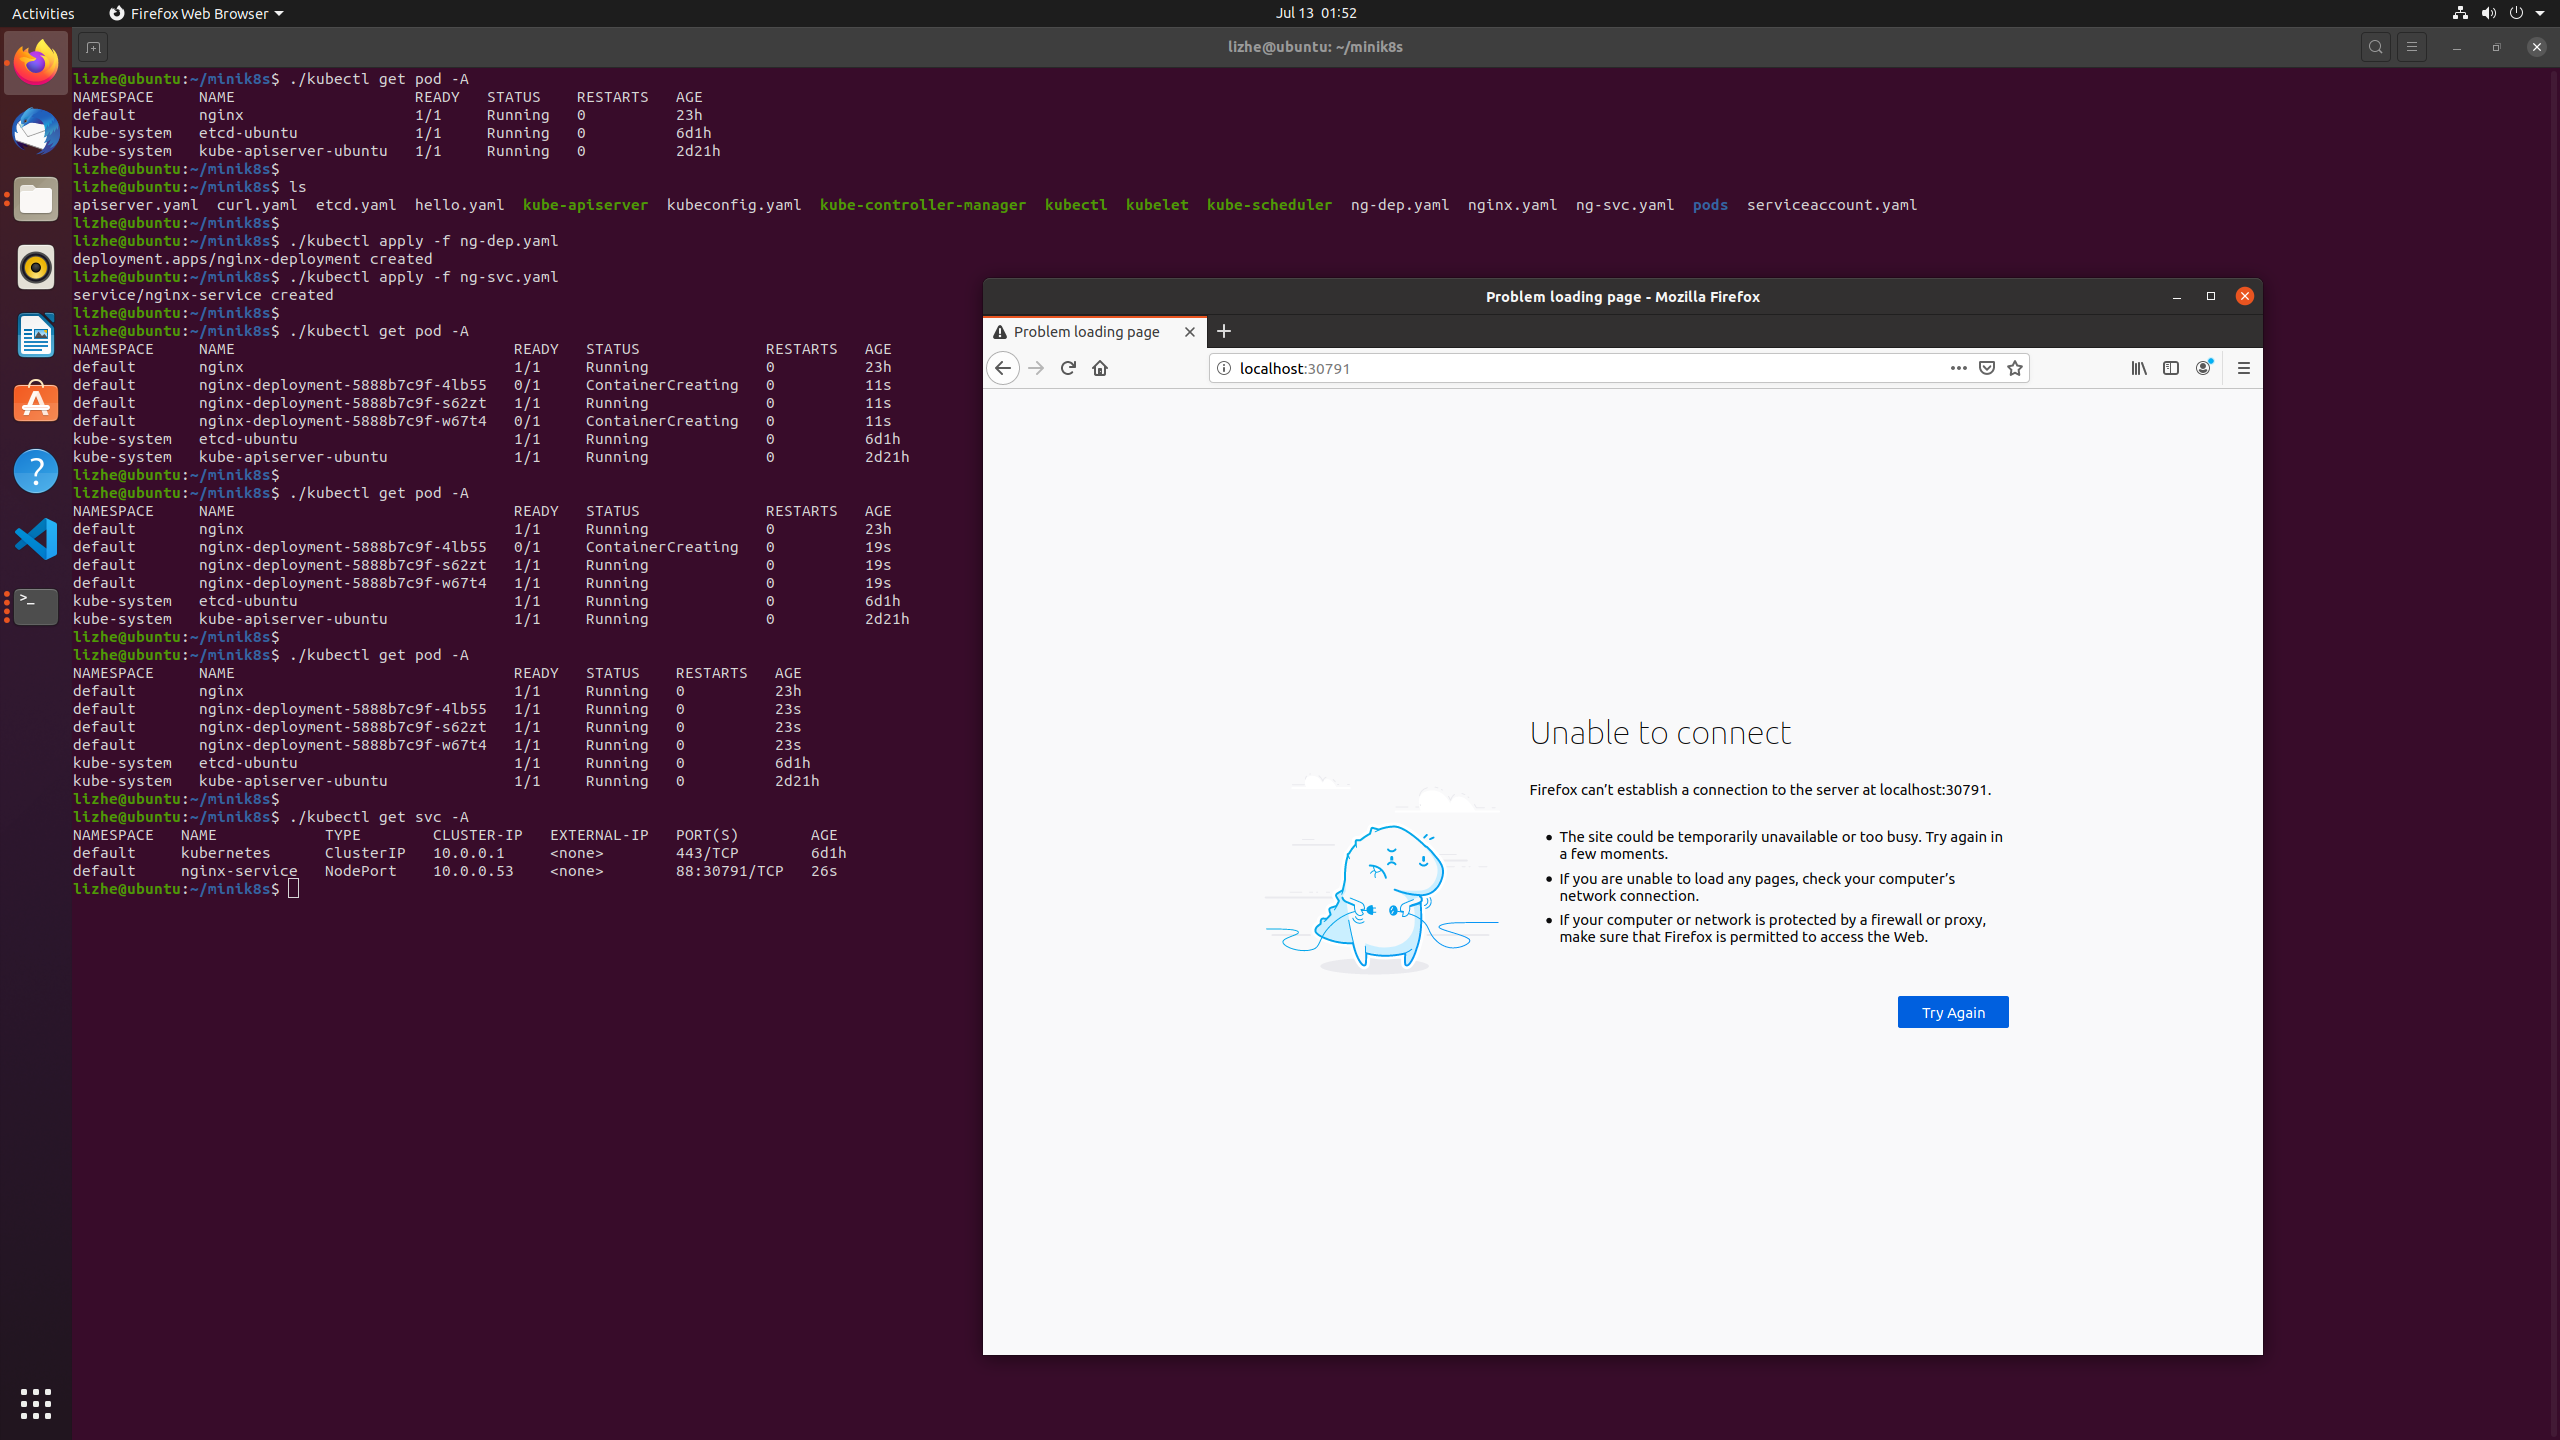Open Firefox account icon

click(x=2203, y=368)
